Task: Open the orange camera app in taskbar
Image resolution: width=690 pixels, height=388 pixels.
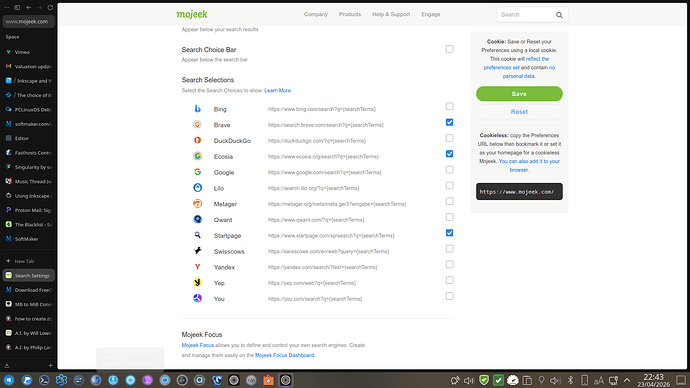Action: [268, 380]
